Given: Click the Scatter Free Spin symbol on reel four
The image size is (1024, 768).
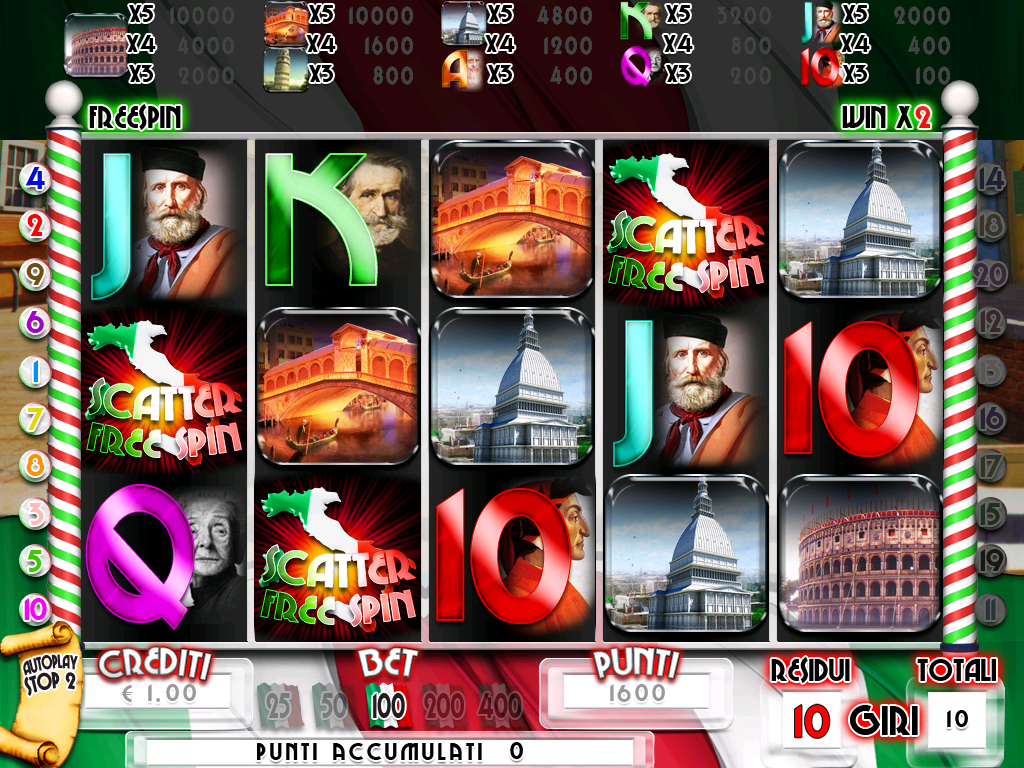Looking at the screenshot, I should click(685, 223).
